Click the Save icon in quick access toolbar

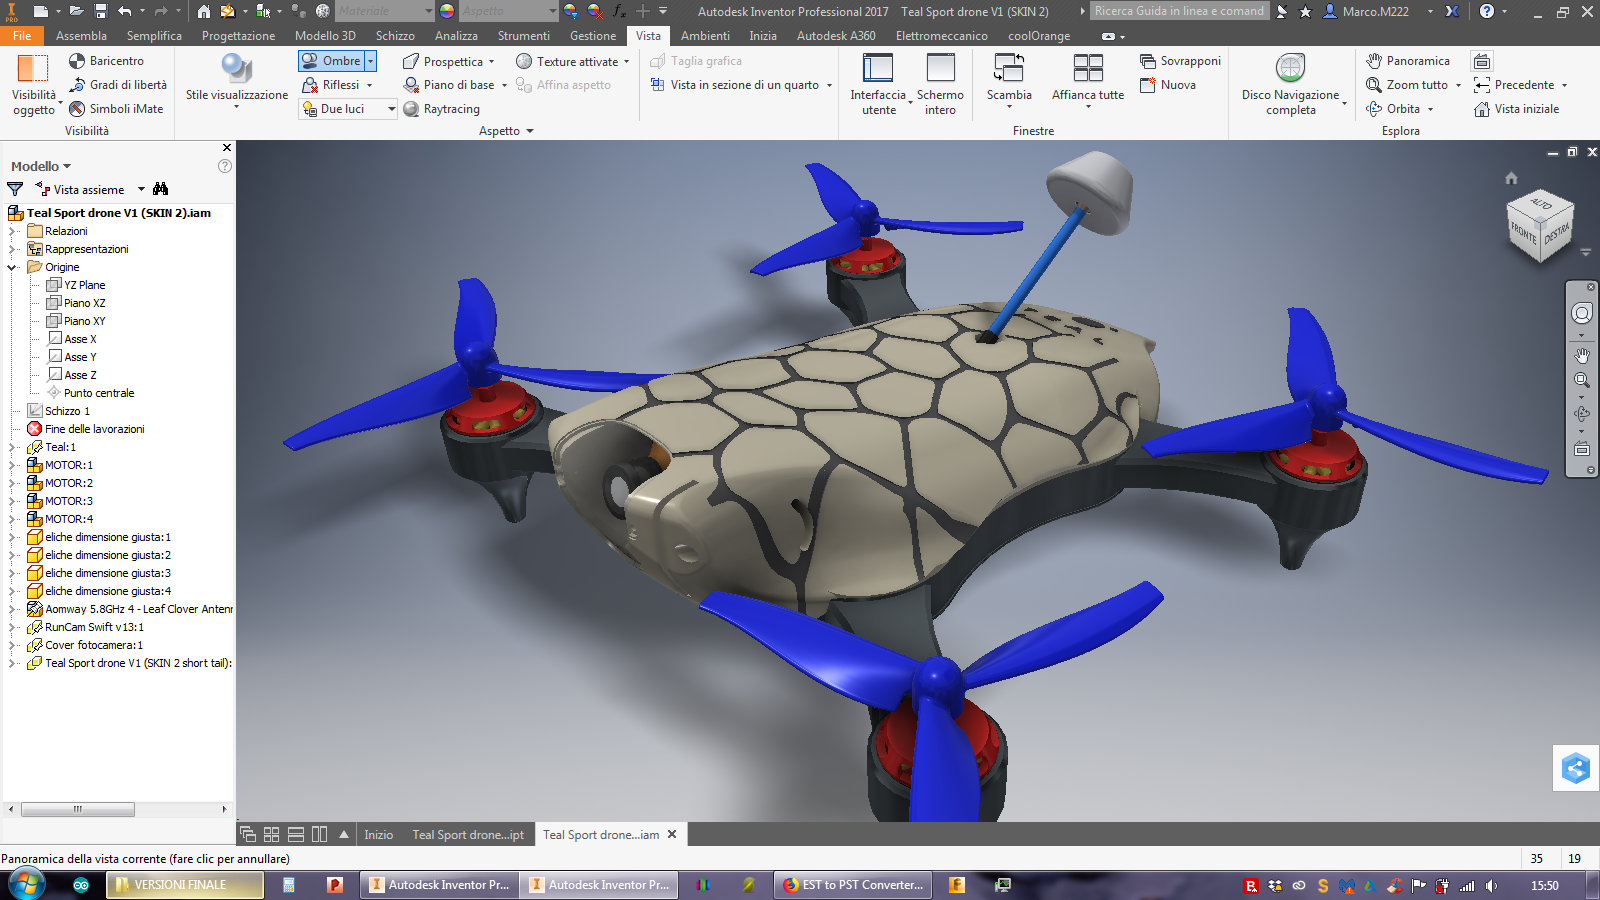tap(101, 11)
